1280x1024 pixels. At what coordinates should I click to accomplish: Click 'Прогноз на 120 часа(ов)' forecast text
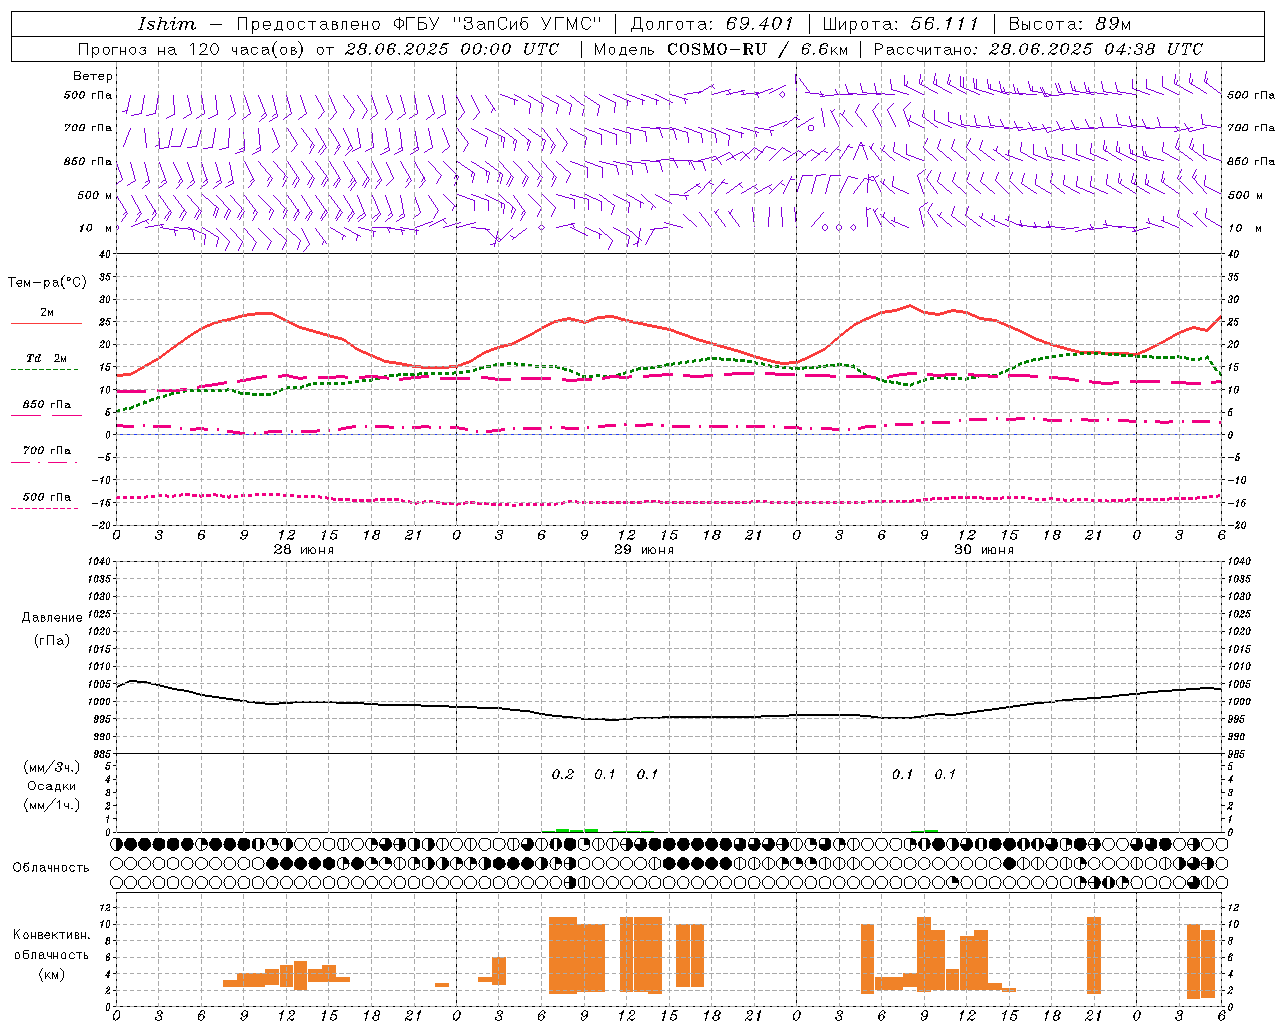pos(192,49)
